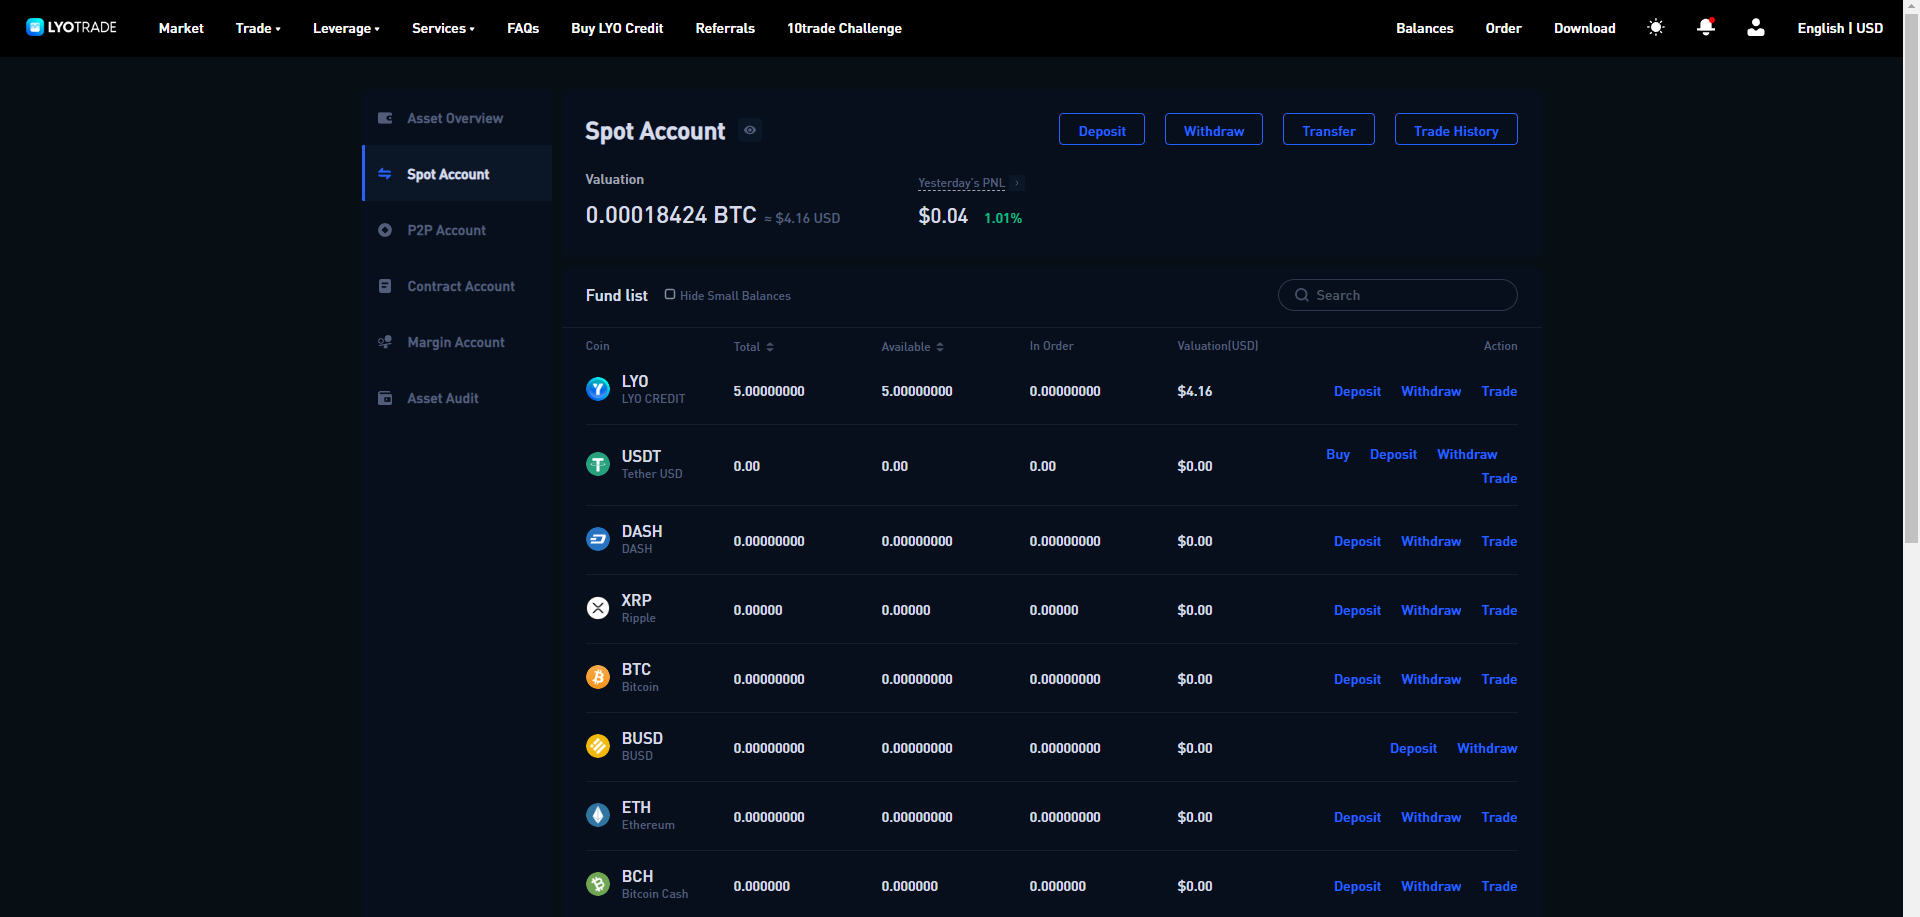Expand the Services menu dropdown
Image resolution: width=1920 pixels, height=917 pixels.
[443, 28]
